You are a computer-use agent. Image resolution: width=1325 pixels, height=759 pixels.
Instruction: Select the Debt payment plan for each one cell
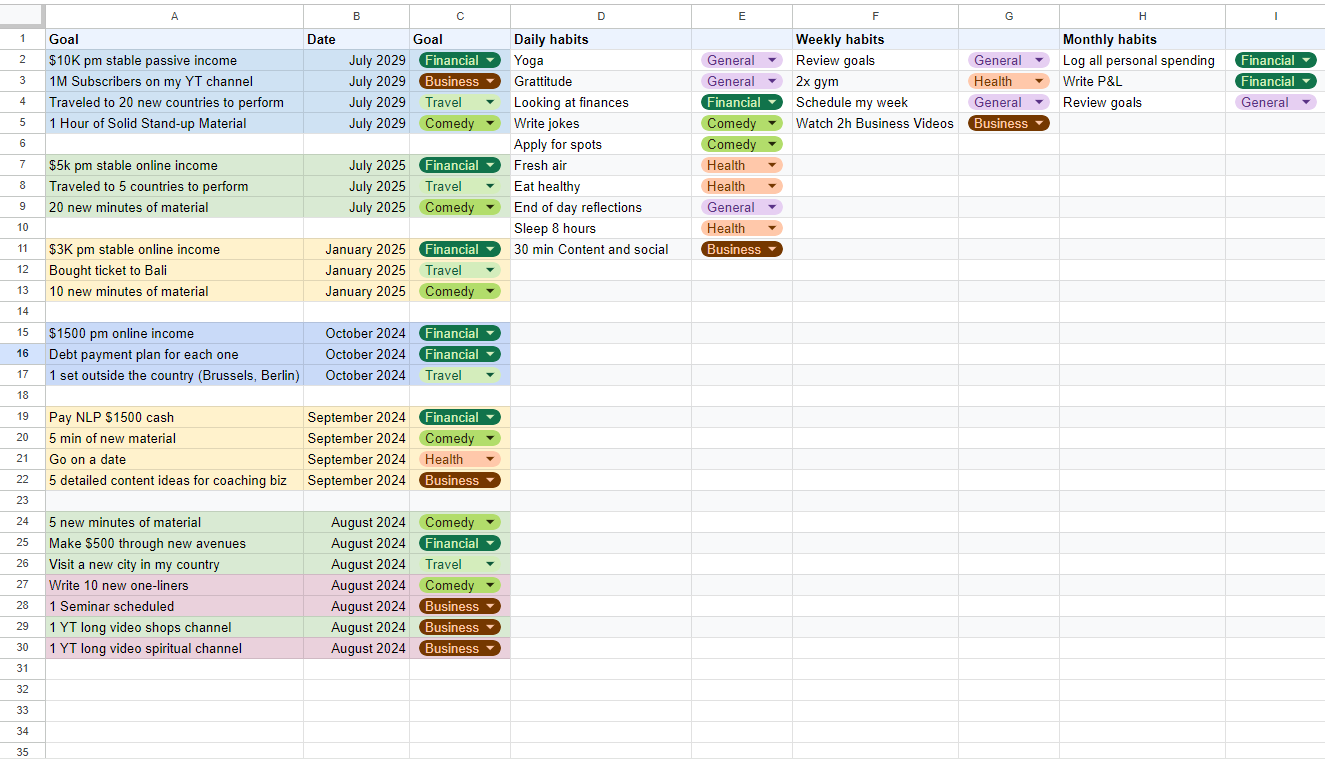pyautogui.click(x=174, y=355)
